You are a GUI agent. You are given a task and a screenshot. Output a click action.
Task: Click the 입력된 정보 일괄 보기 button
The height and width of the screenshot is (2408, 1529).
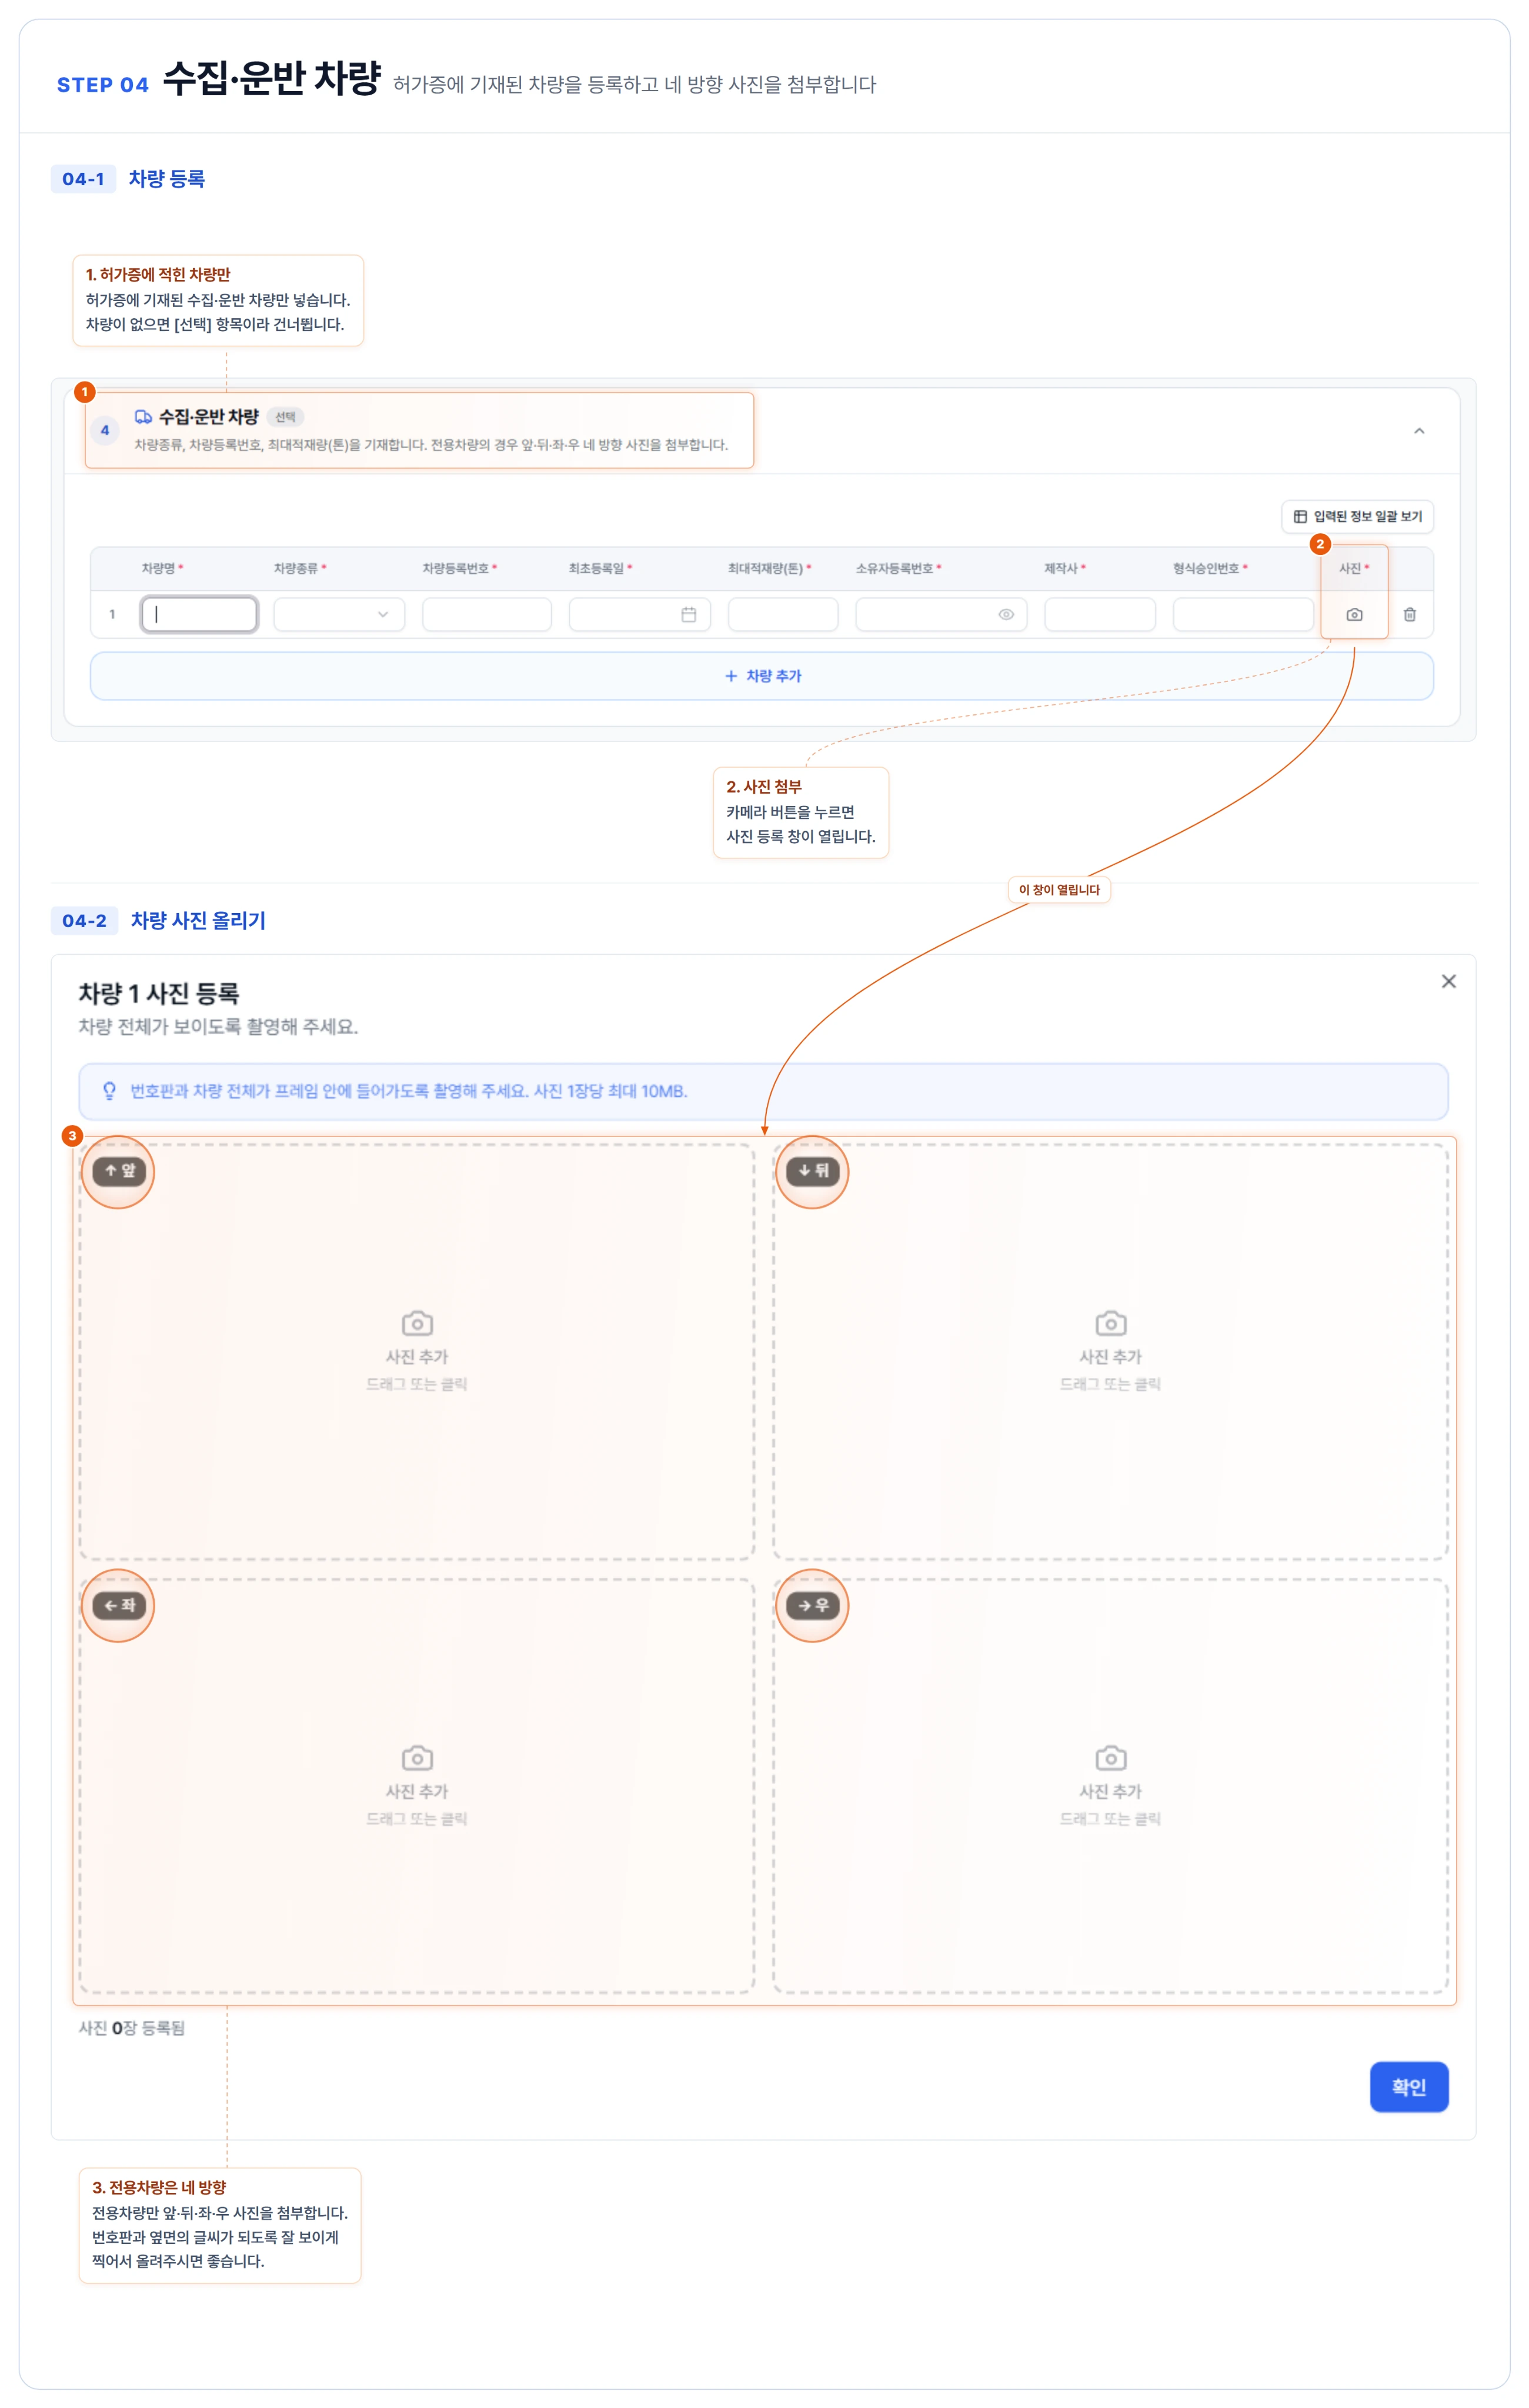pyautogui.click(x=1357, y=516)
